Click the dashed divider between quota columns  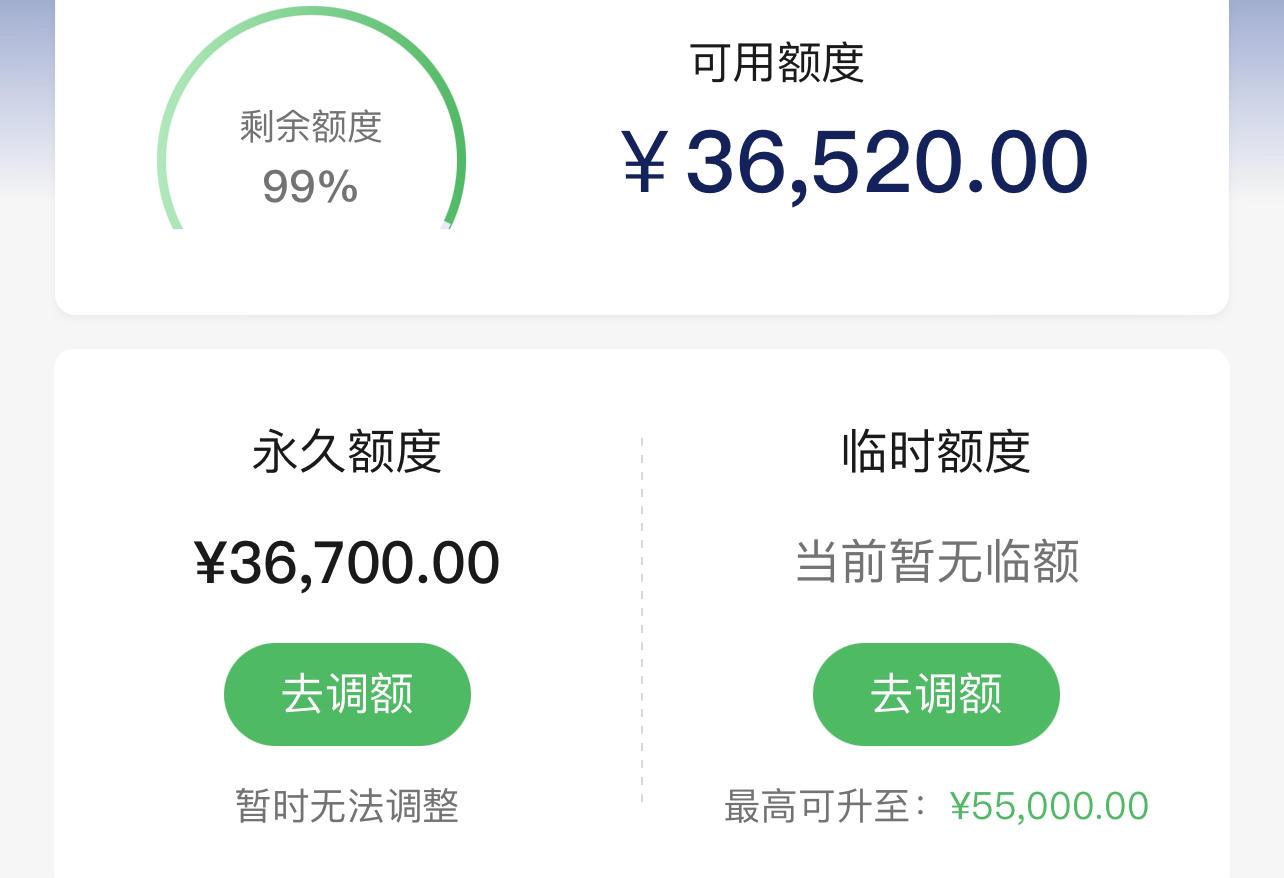642,620
